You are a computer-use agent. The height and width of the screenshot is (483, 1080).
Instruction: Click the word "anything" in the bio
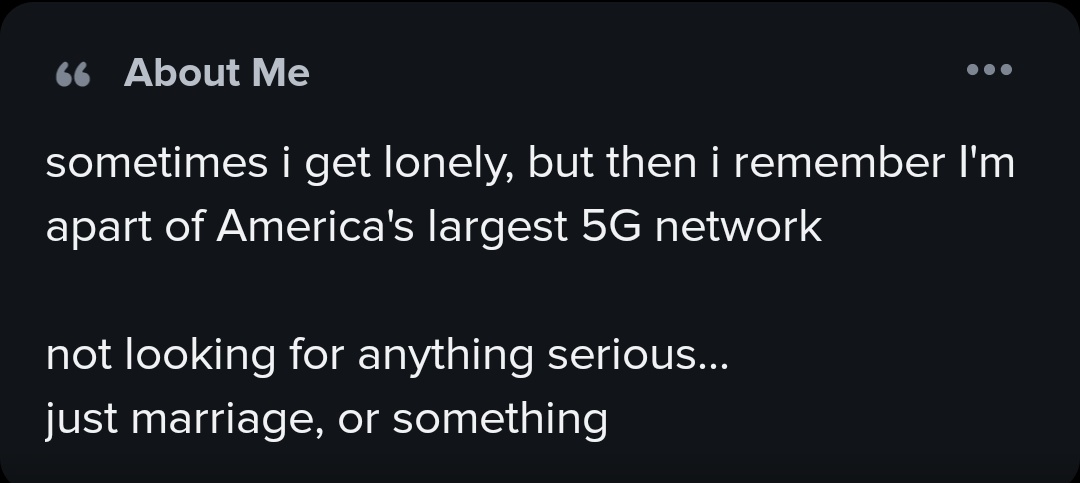pyautogui.click(x=446, y=358)
